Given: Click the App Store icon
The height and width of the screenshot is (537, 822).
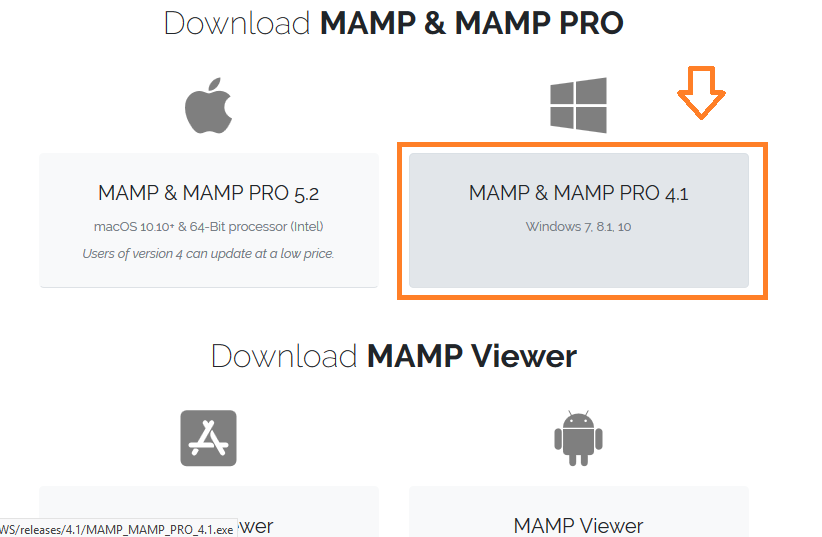Looking at the screenshot, I should click(209, 438).
